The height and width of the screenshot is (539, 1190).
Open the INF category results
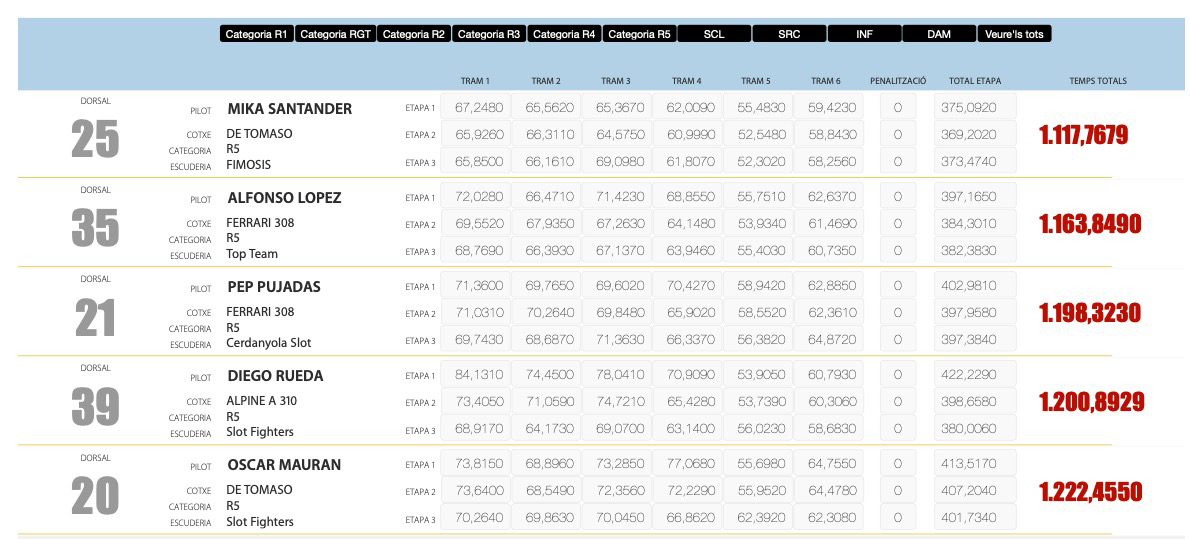pyautogui.click(x=864, y=34)
